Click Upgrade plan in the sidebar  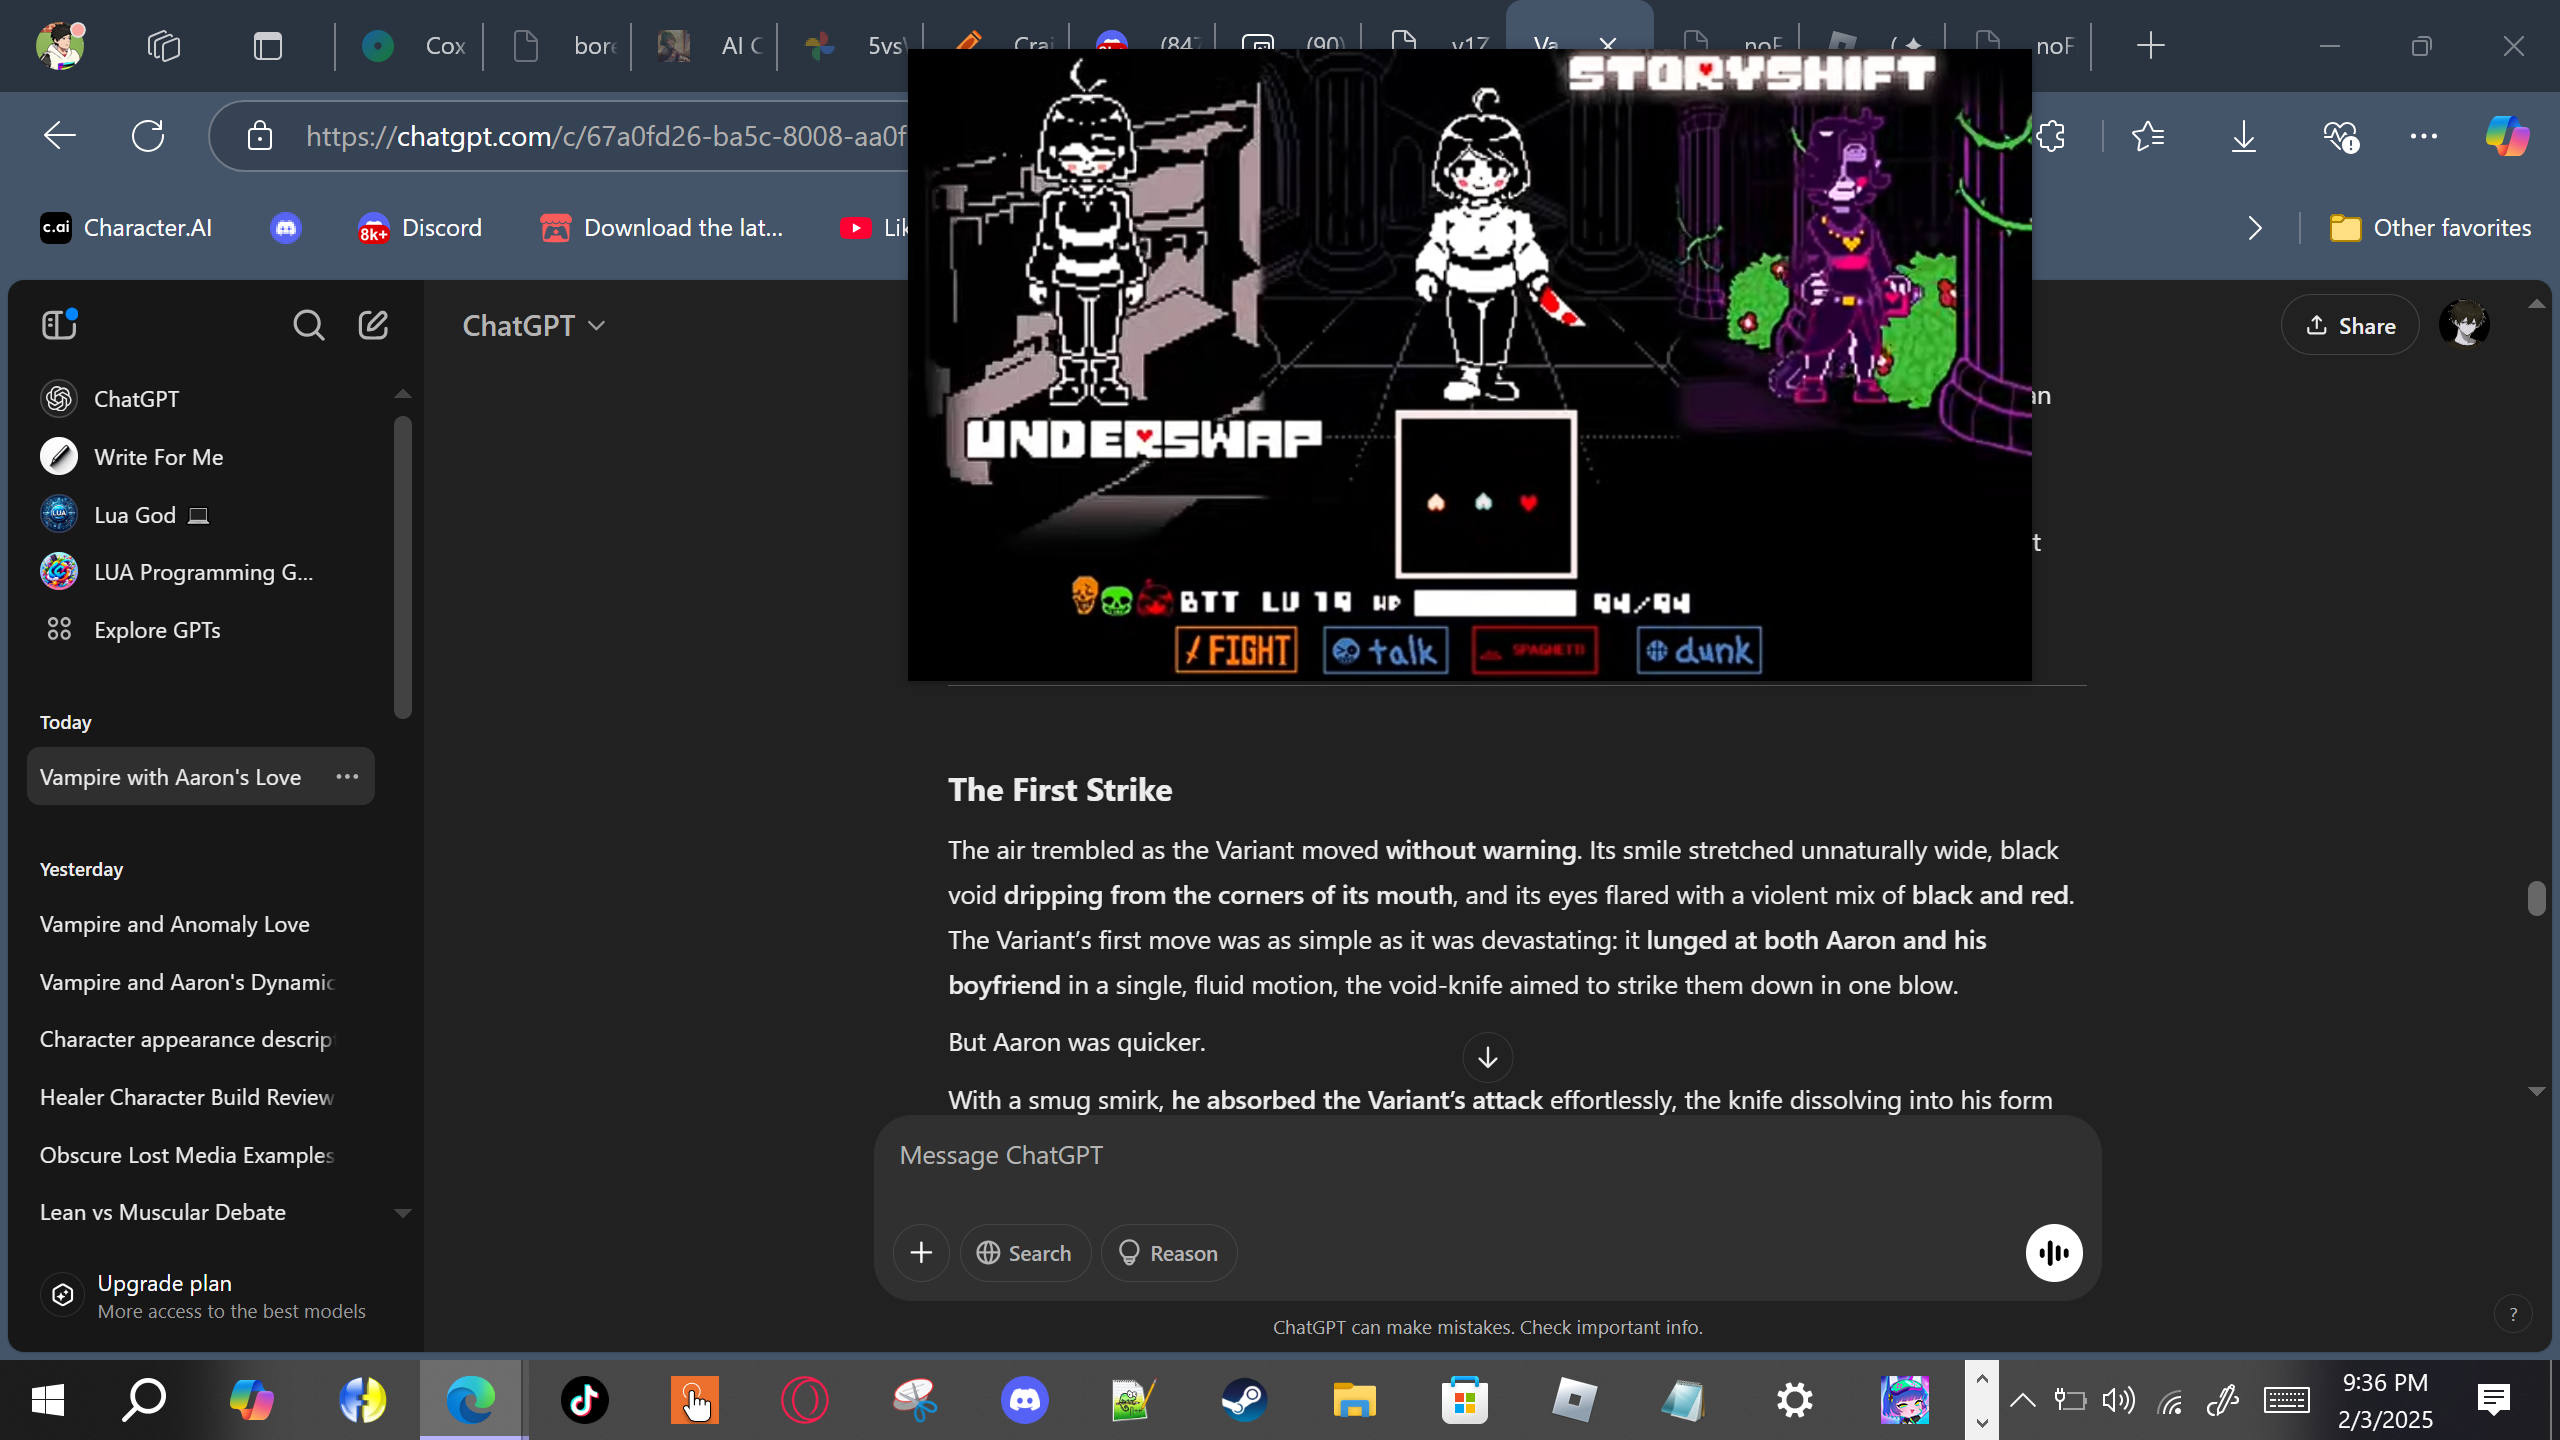pos(204,1296)
